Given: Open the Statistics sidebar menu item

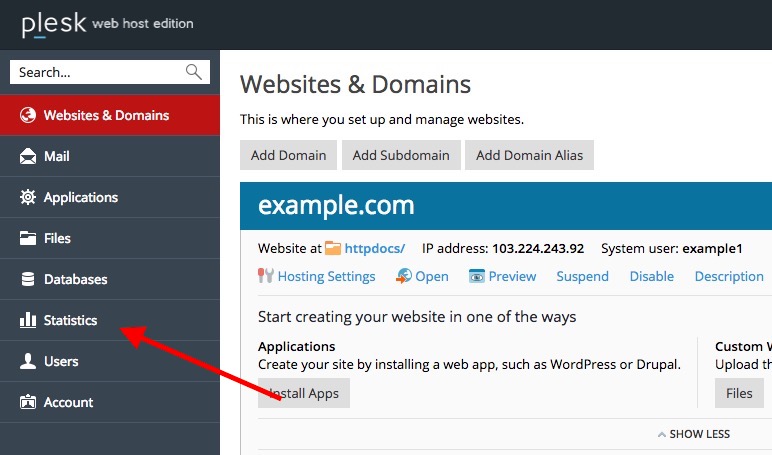Looking at the screenshot, I should tap(70, 320).
